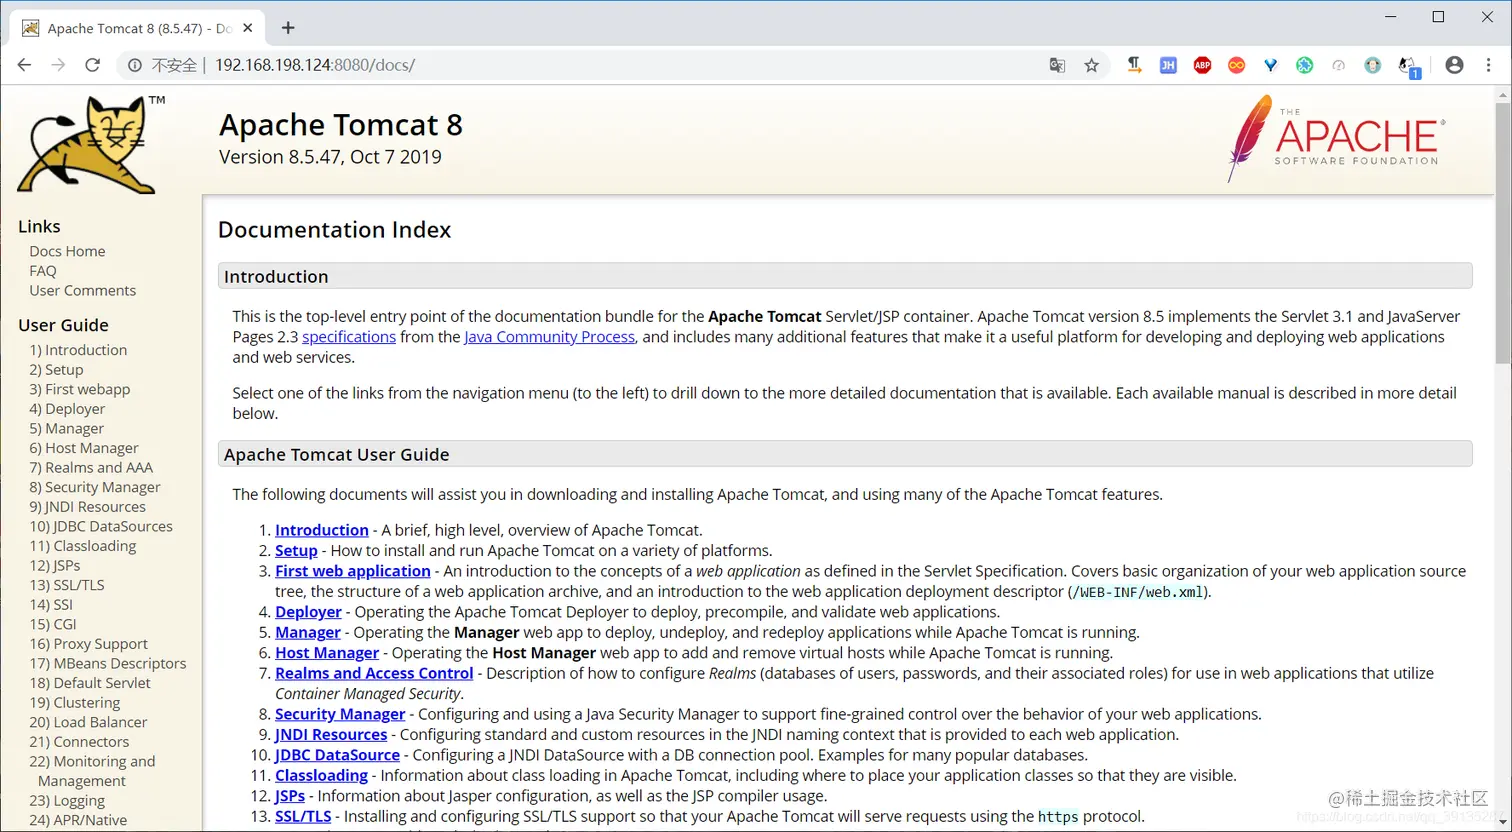1512x832 pixels.
Task: Open FAQ link in sidebar
Action: [x=43, y=271]
